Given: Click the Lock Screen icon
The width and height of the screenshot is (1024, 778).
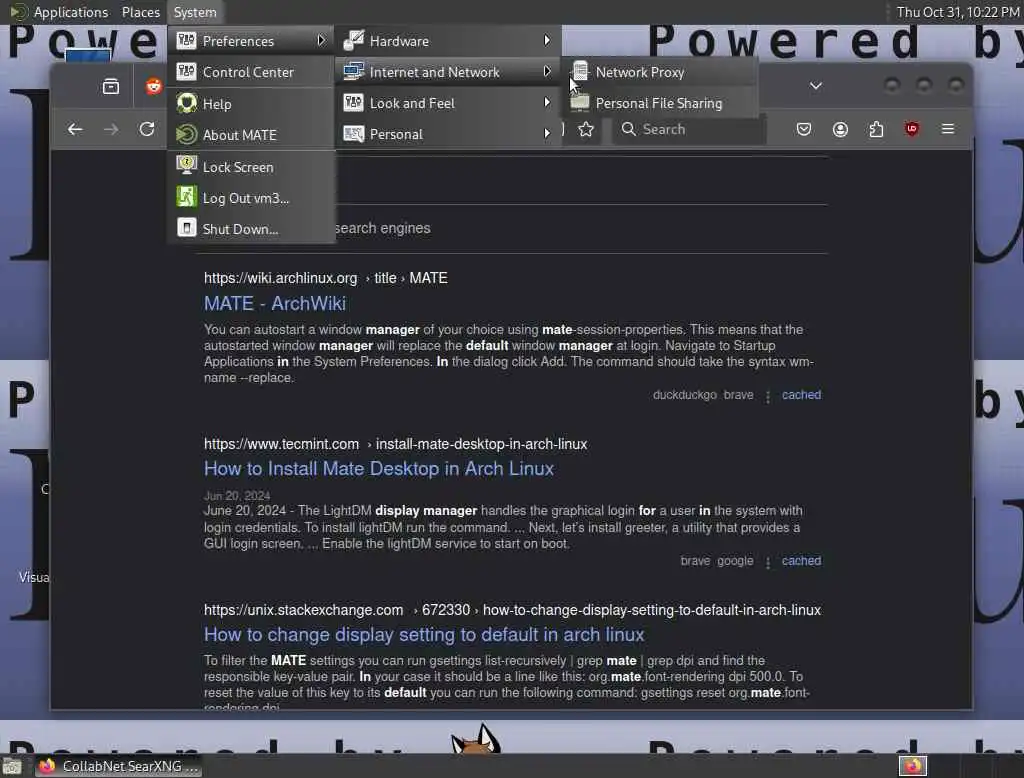Looking at the screenshot, I should point(186,165).
